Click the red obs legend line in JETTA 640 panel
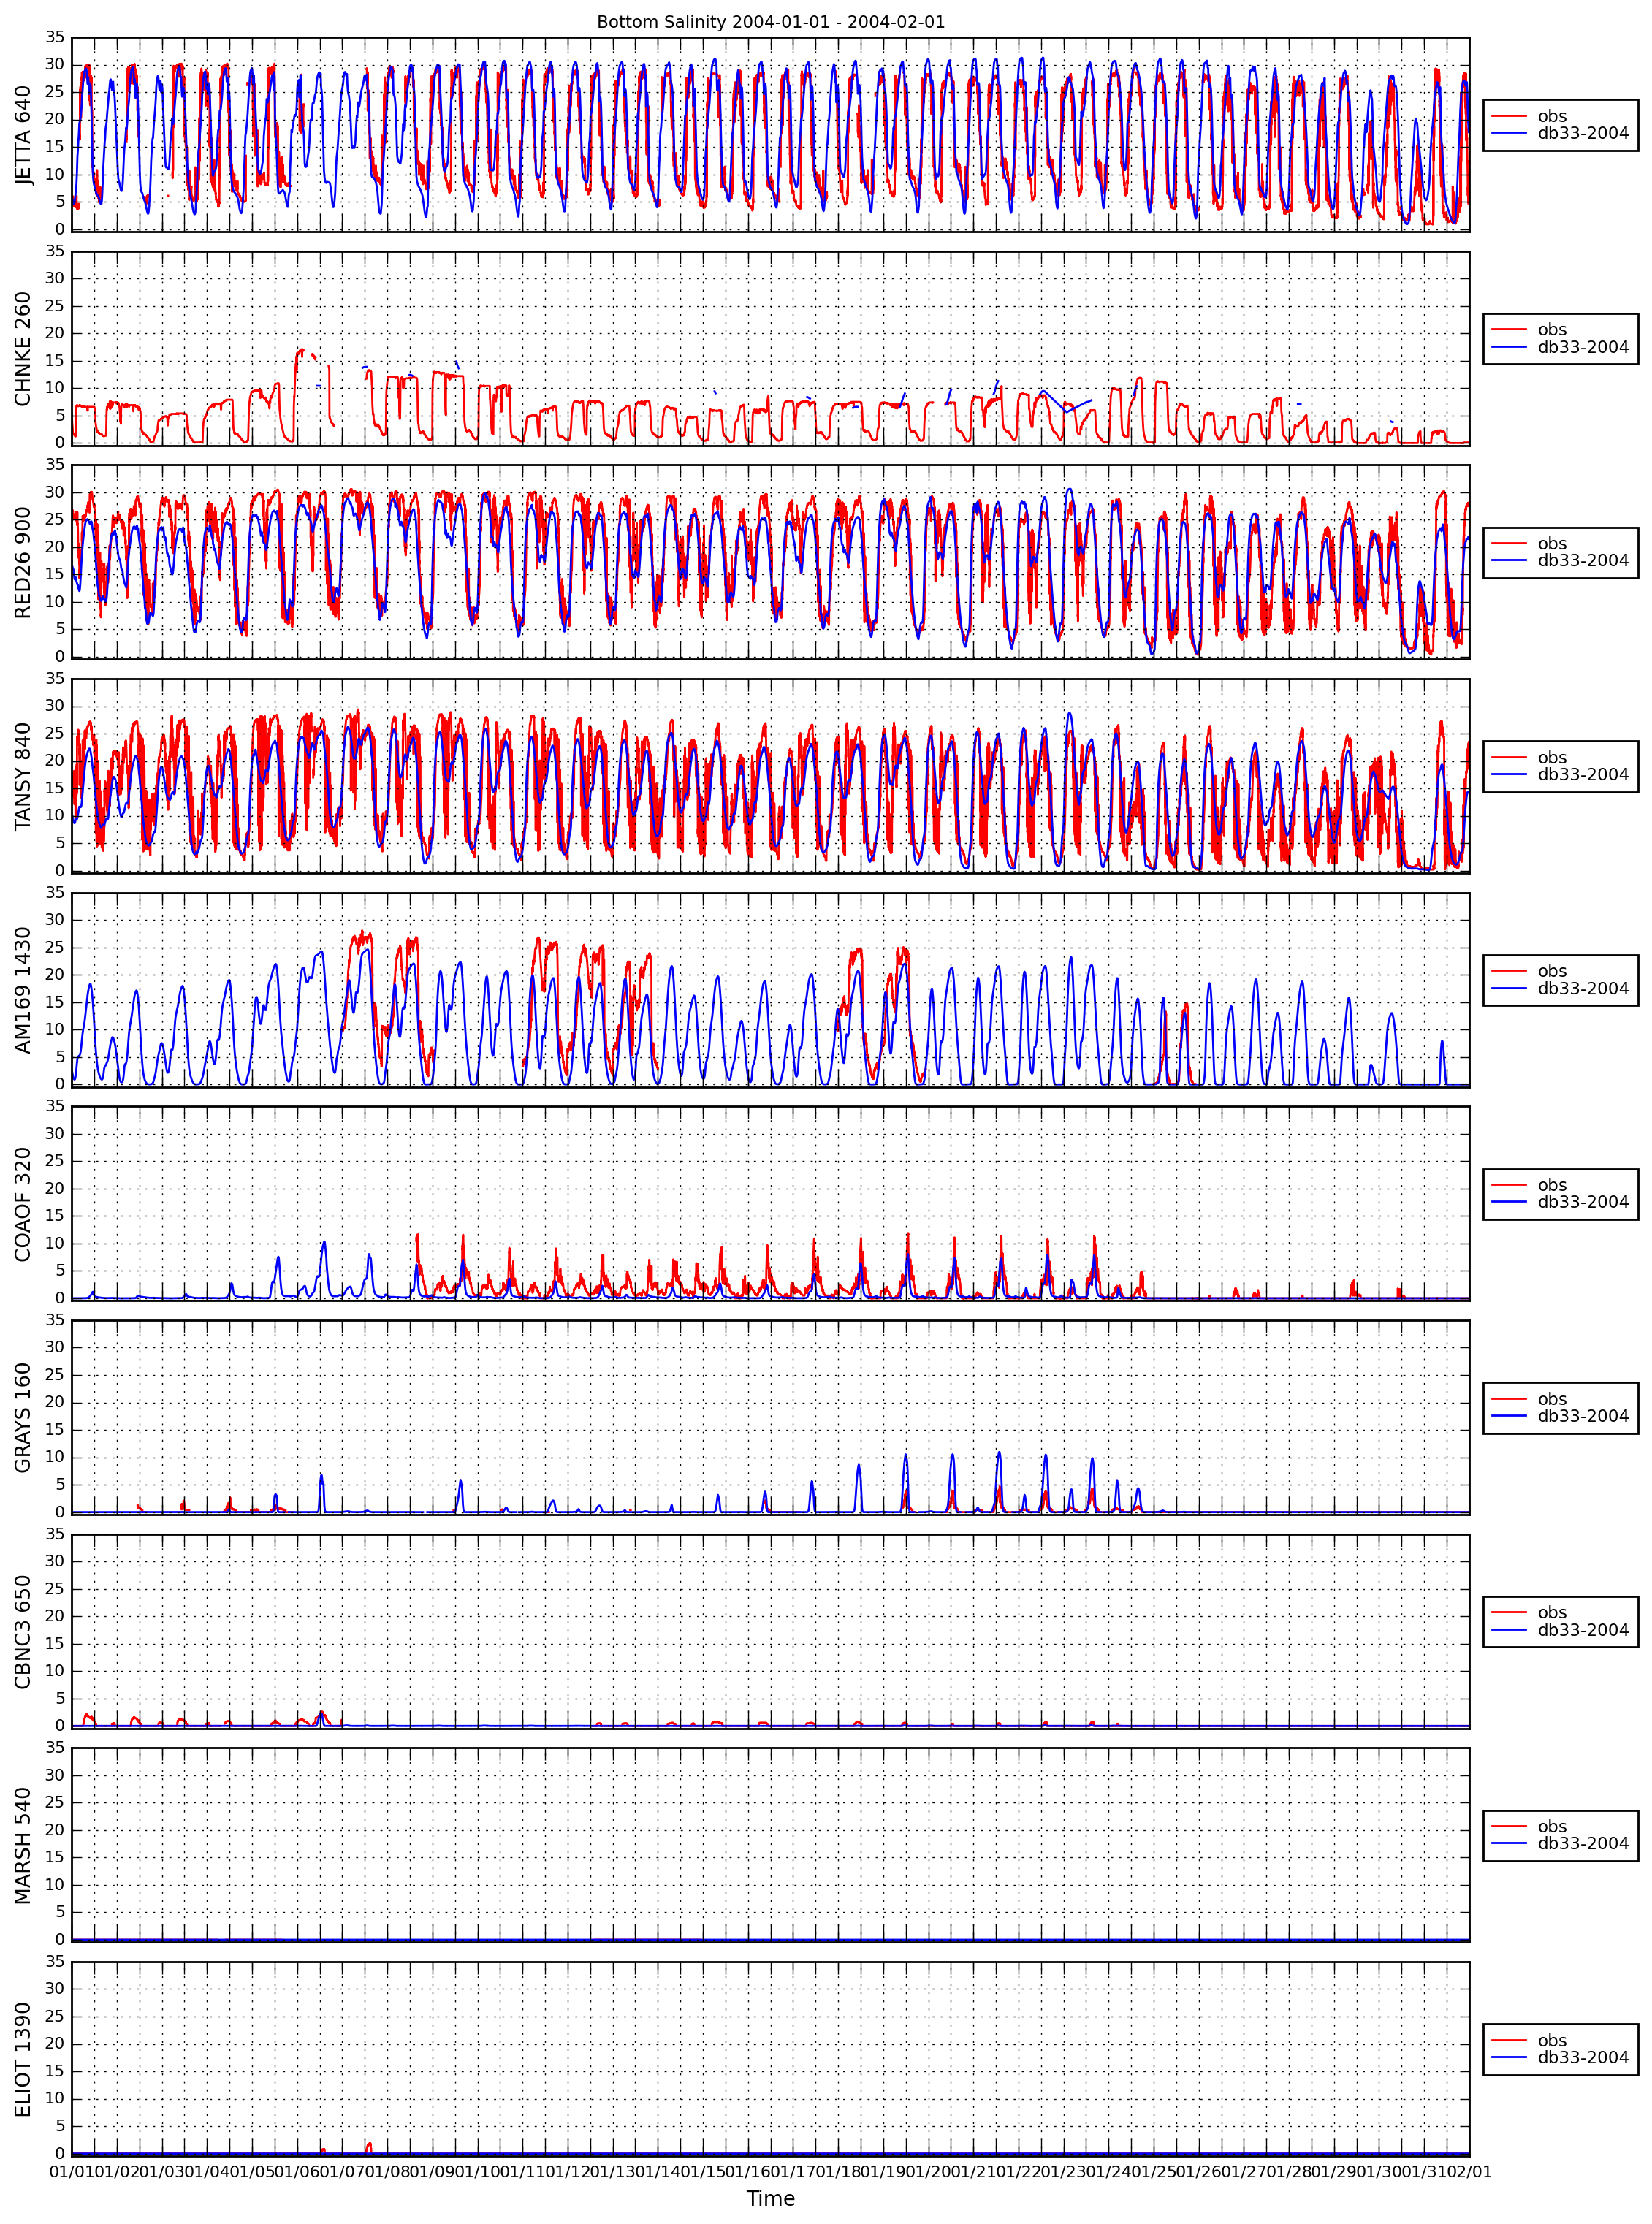Image resolution: width=1652 pixels, height=2224 pixels. [x=1508, y=116]
